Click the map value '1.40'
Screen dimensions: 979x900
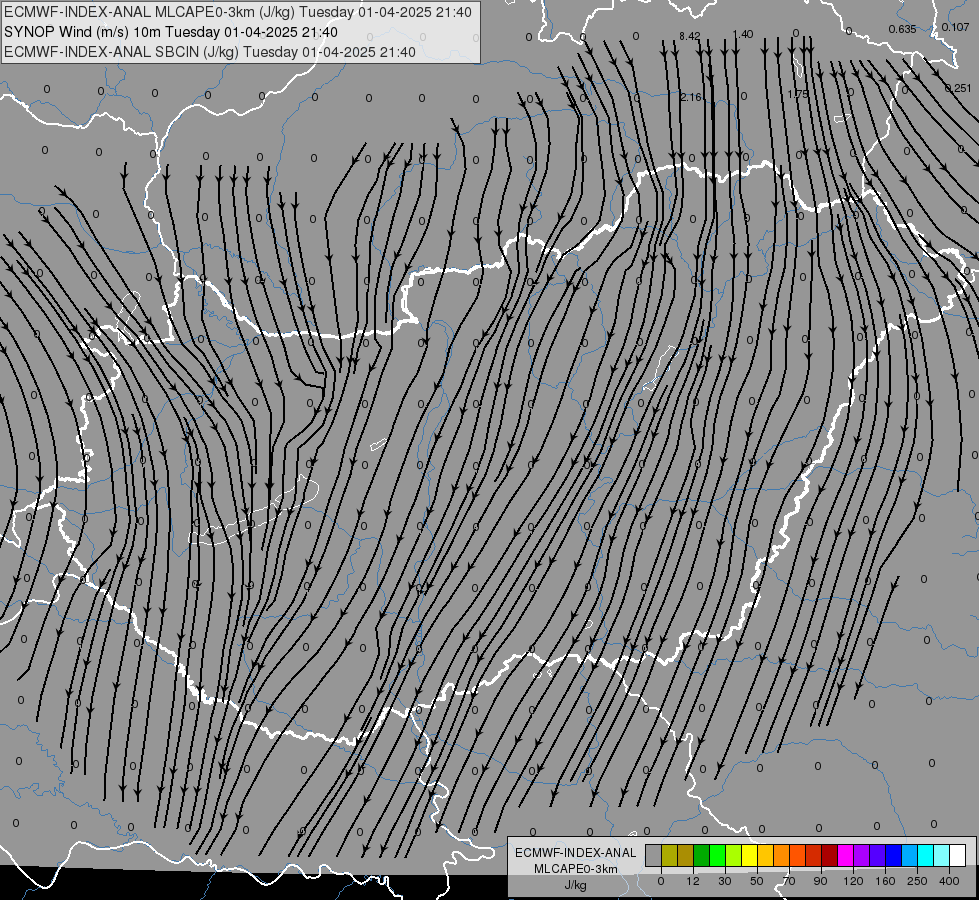(x=743, y=34)
